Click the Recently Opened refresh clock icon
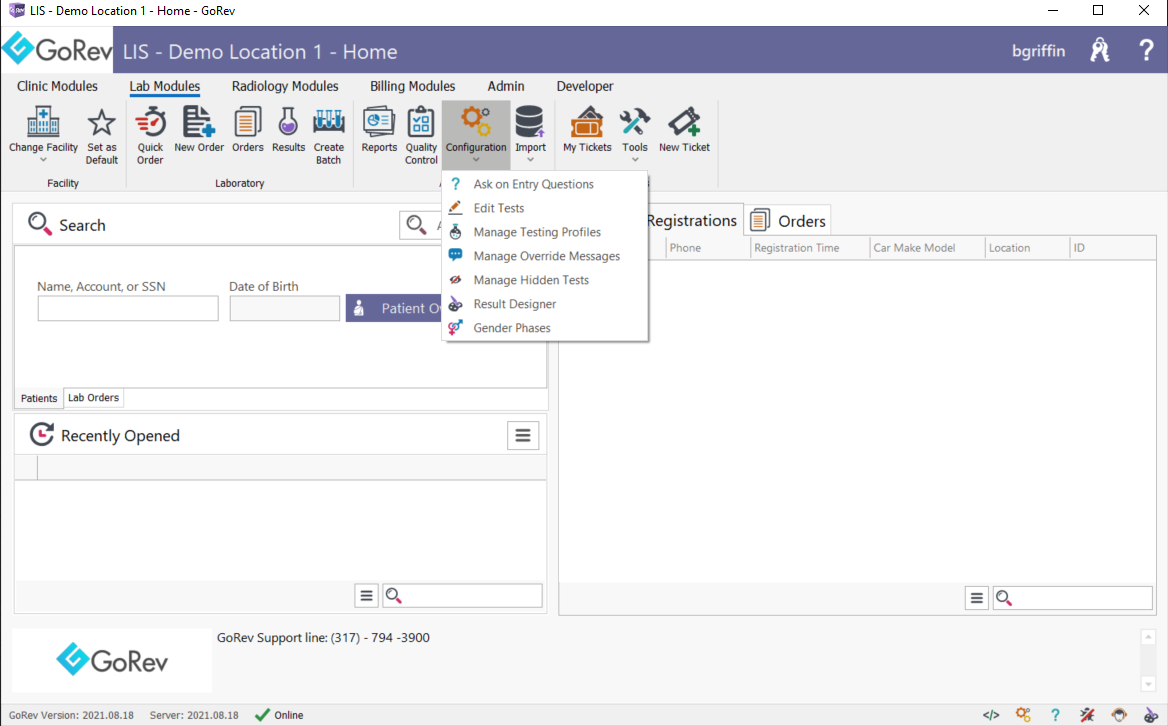 [42, 435]
